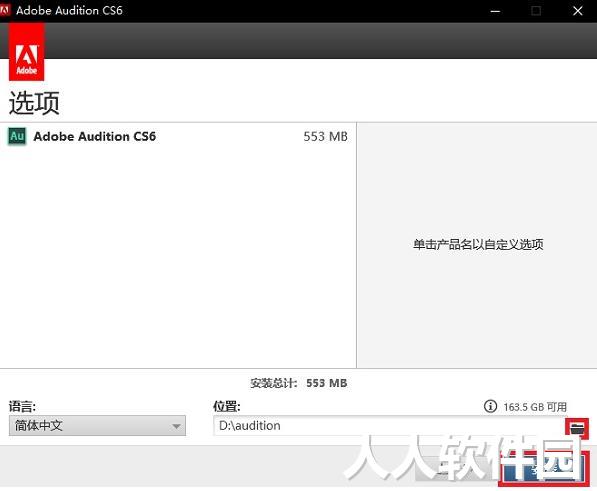Viewport: 597px width, 491px height.
Task: Click the red Adobe logo
Action: tap(27, 52)
